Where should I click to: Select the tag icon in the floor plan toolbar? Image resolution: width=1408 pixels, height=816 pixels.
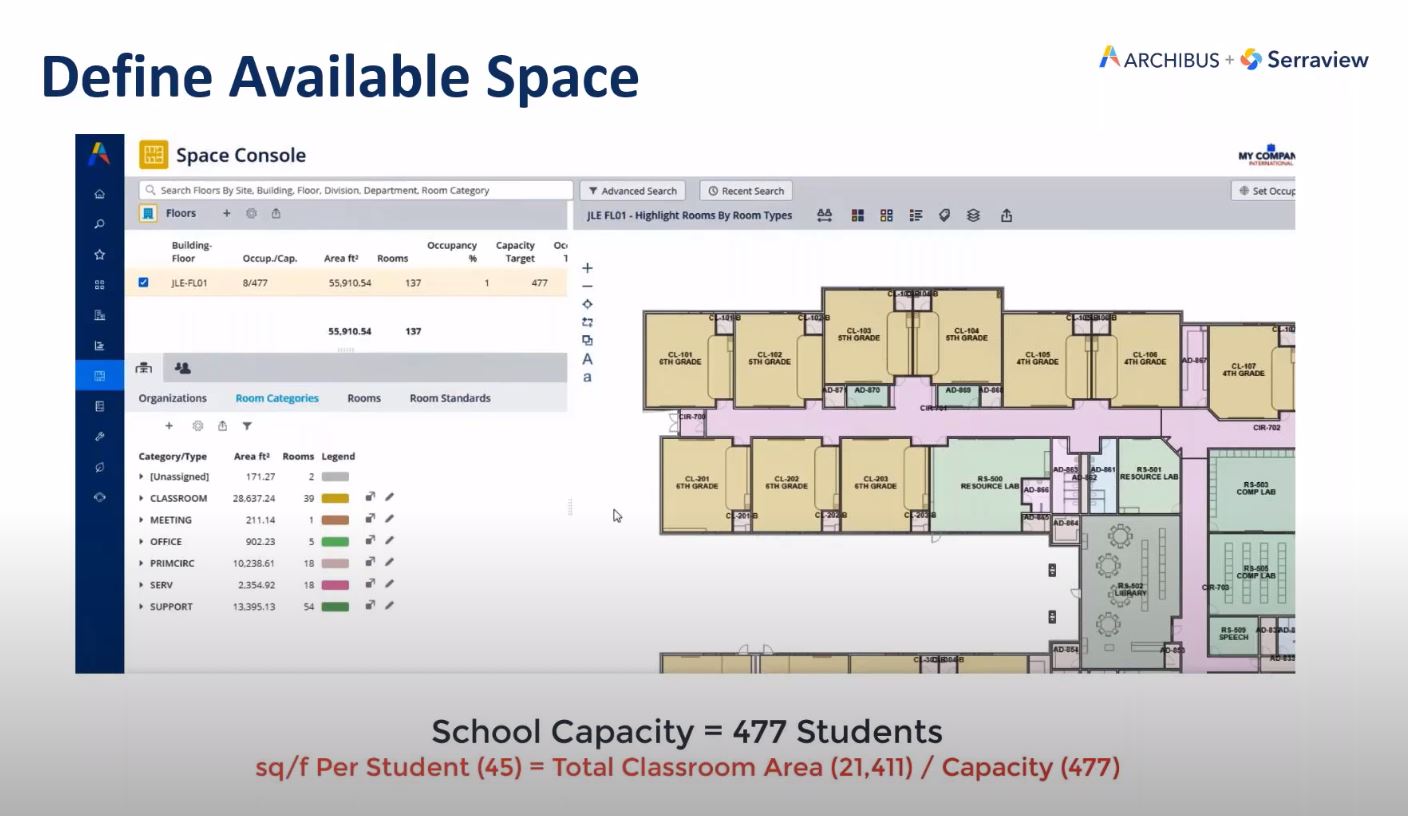click(944, 215)
